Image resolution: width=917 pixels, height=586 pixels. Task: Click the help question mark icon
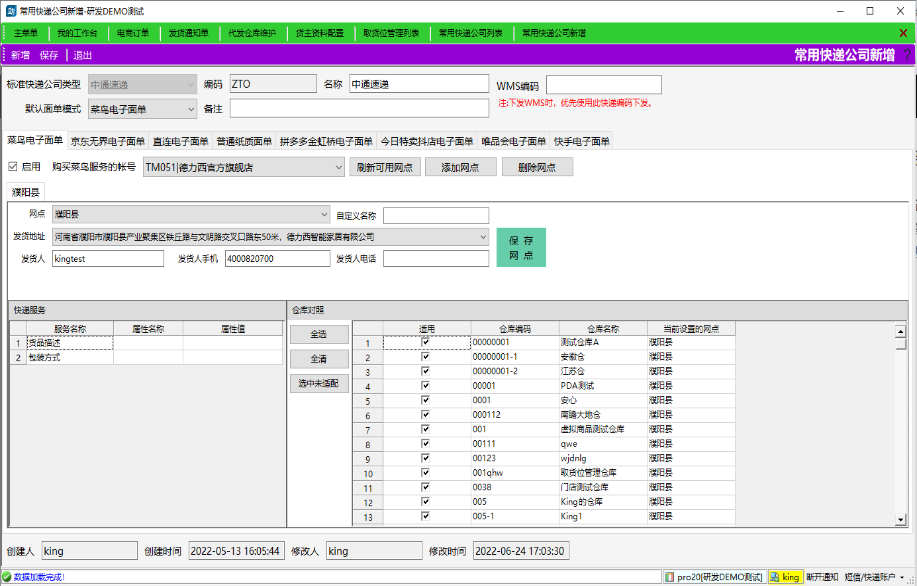[907, 55]
